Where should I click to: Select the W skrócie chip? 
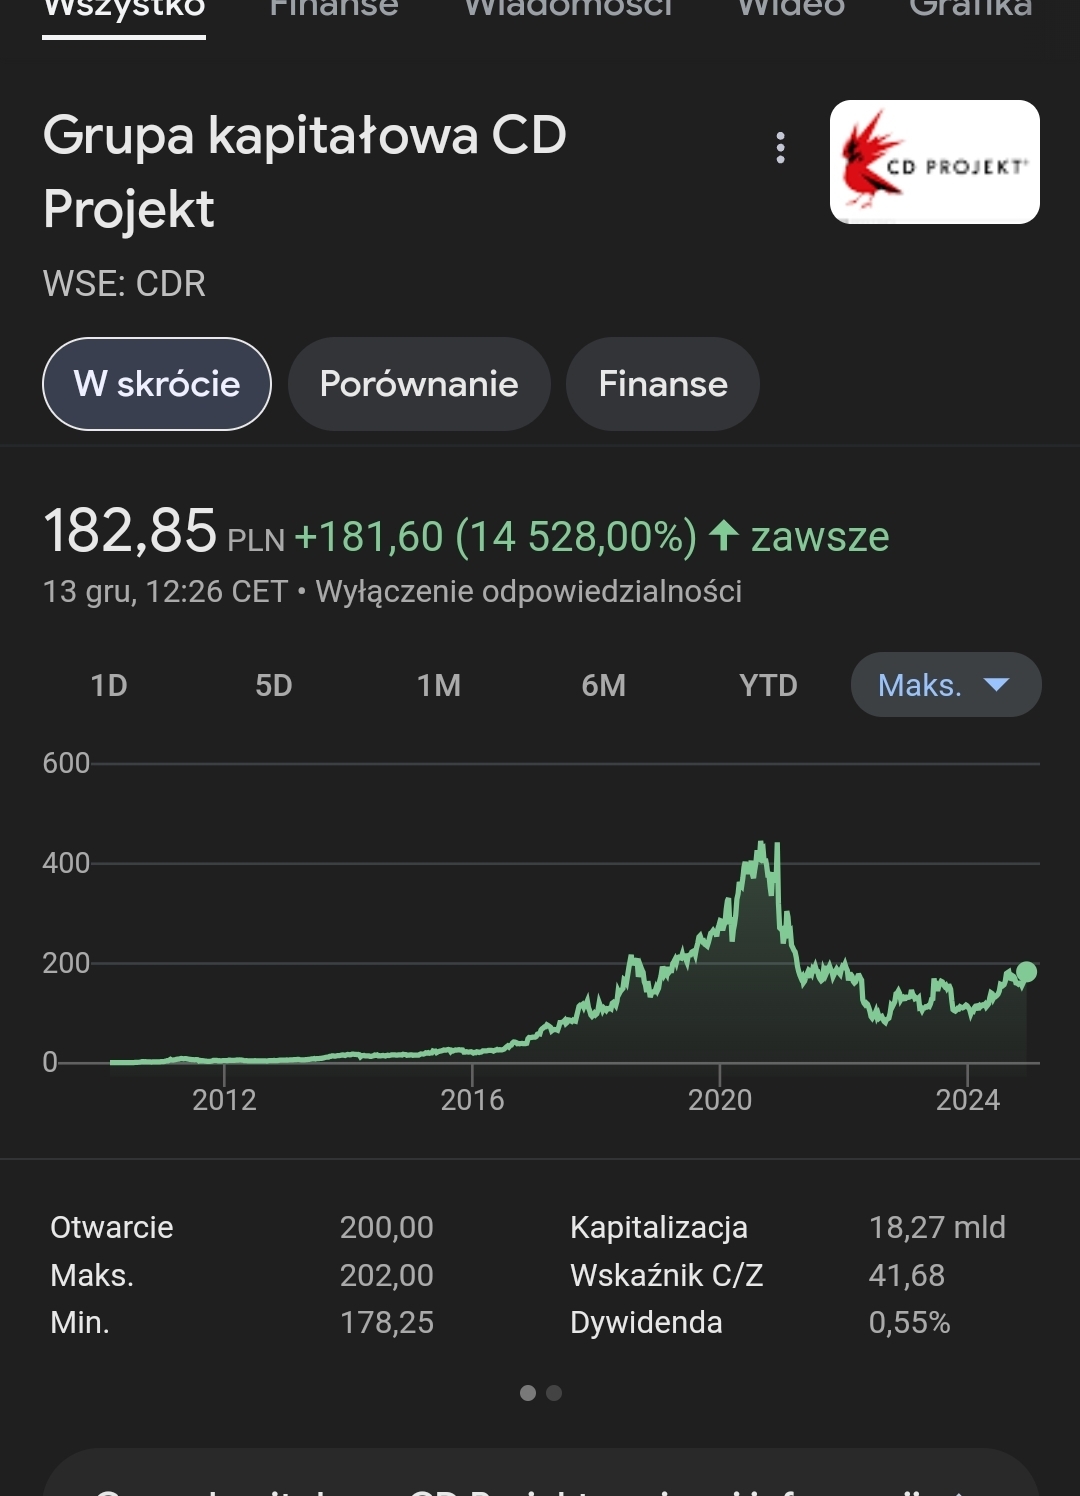click(157, 384)
